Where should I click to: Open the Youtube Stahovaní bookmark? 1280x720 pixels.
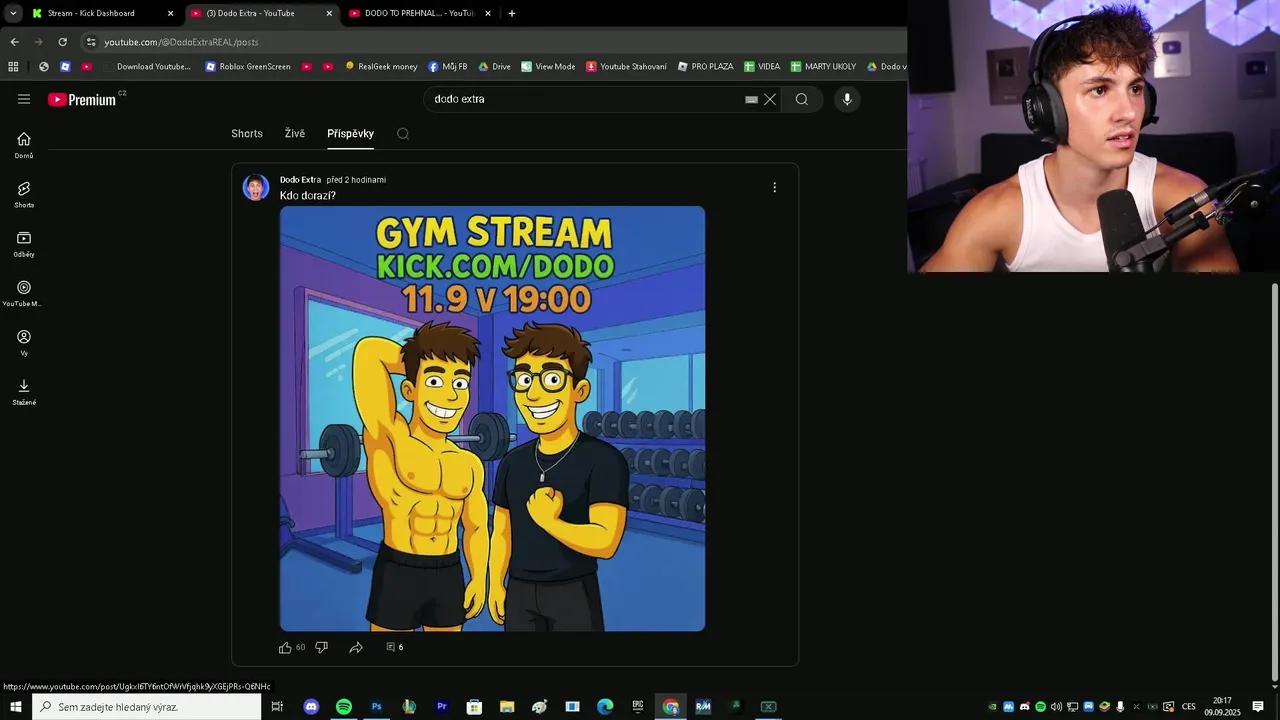[x=626, y=67]
